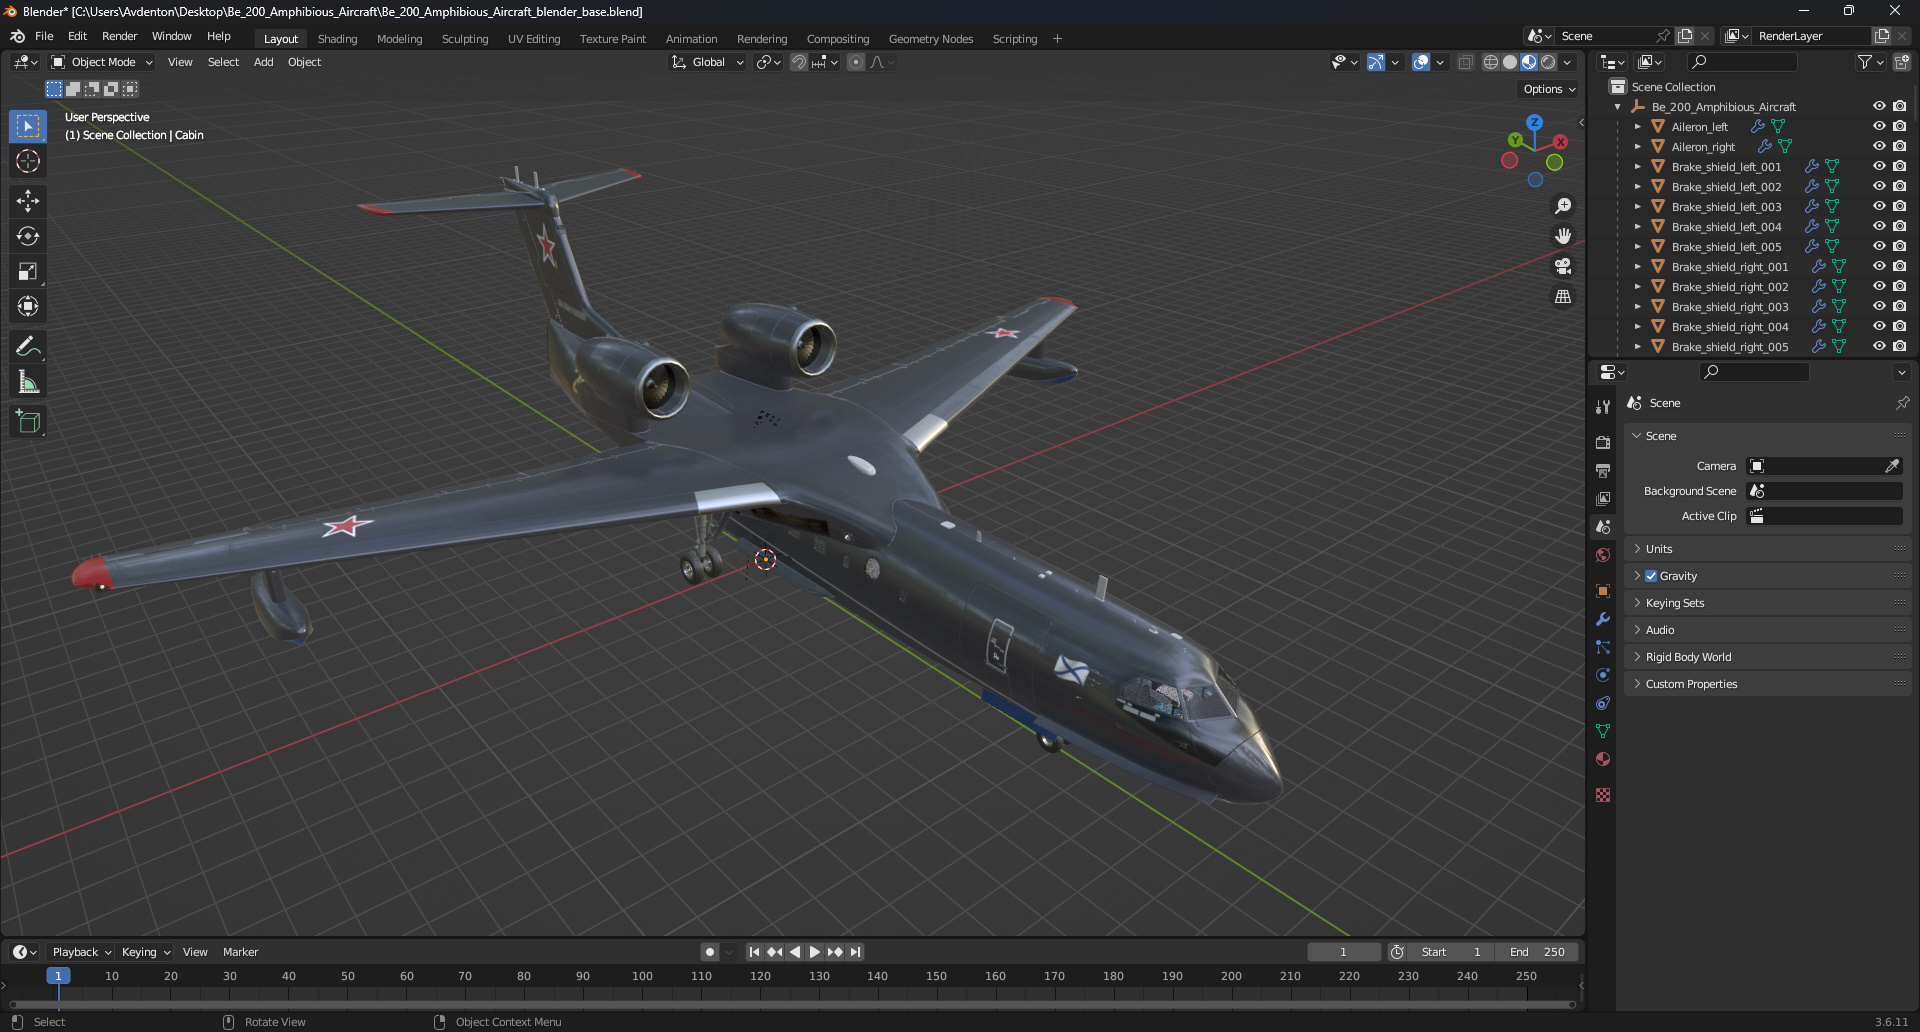Switch to the Shading workspace tab
Screen dimensions: 1920x1032
[337, 39]
